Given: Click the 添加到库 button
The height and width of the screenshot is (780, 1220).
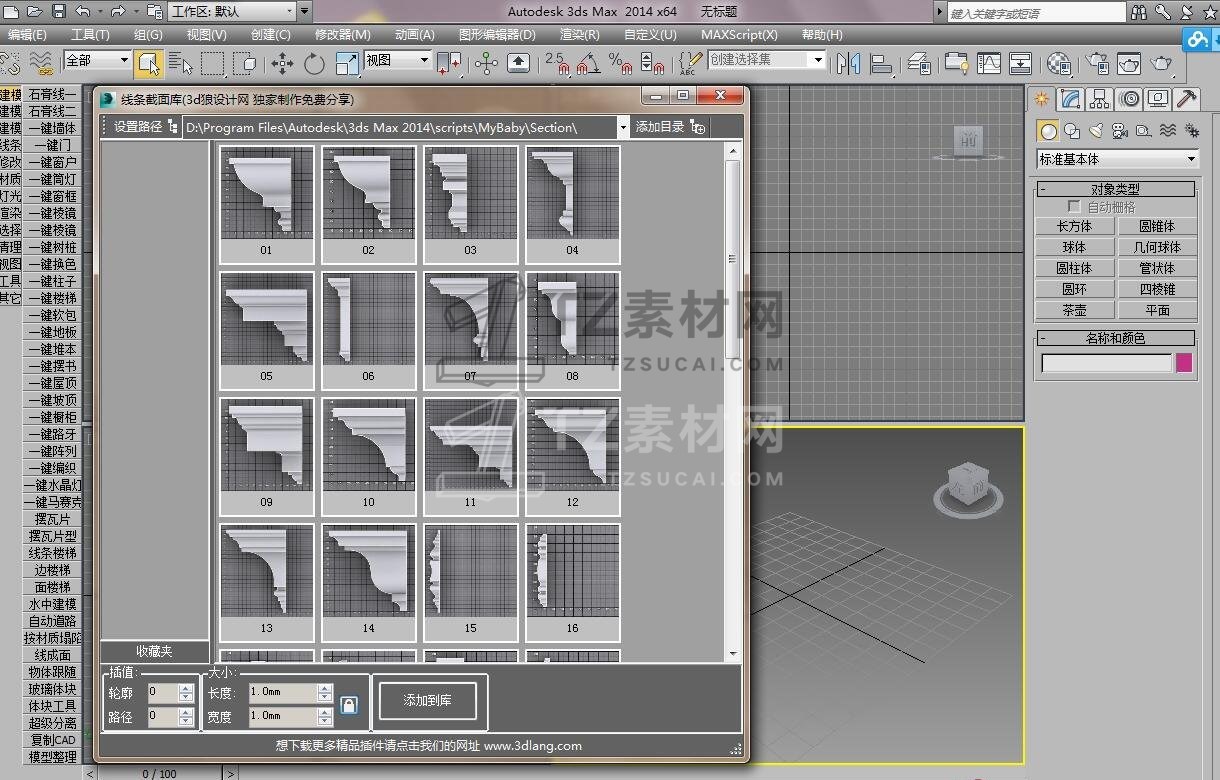Looking at the screenshot, I should pyautogui.click(x=427, y=701).
